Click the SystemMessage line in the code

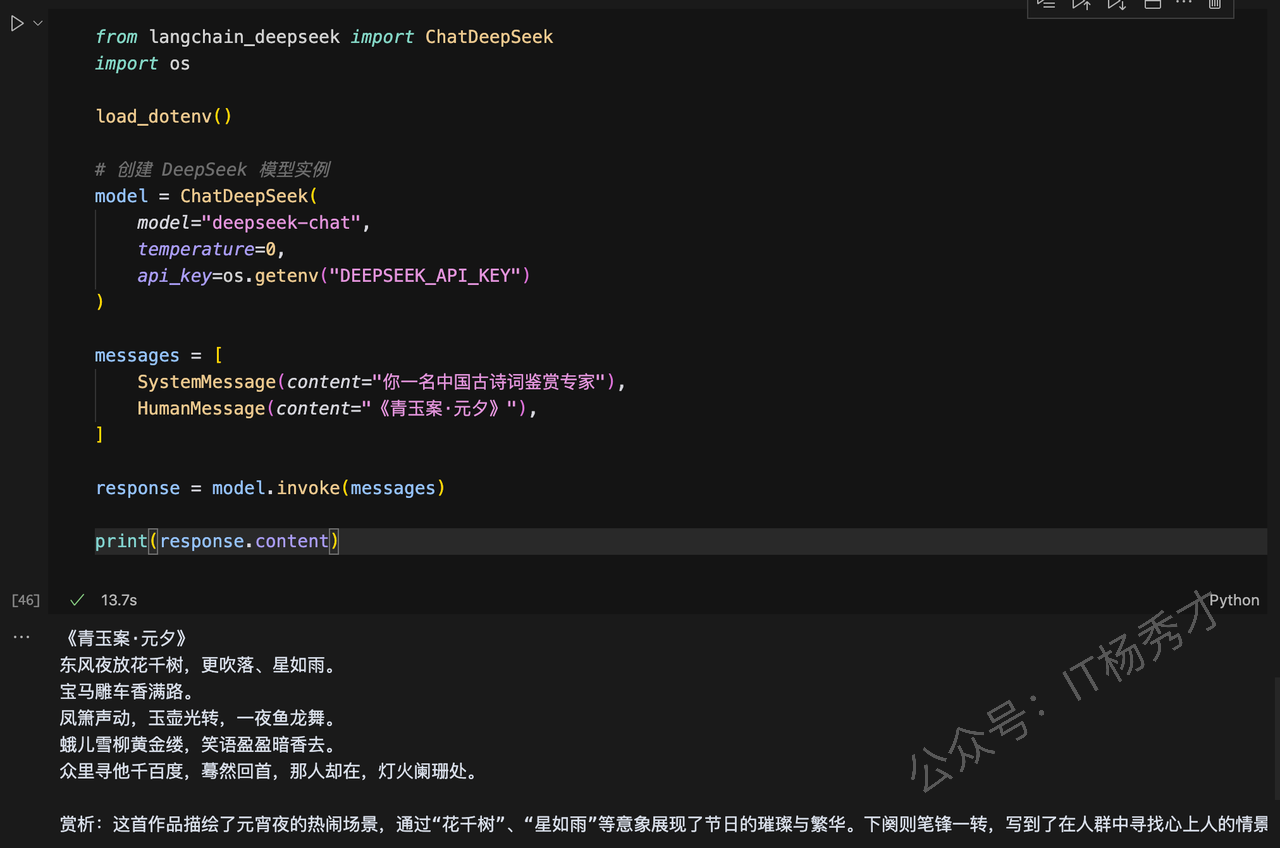(382, 382)
